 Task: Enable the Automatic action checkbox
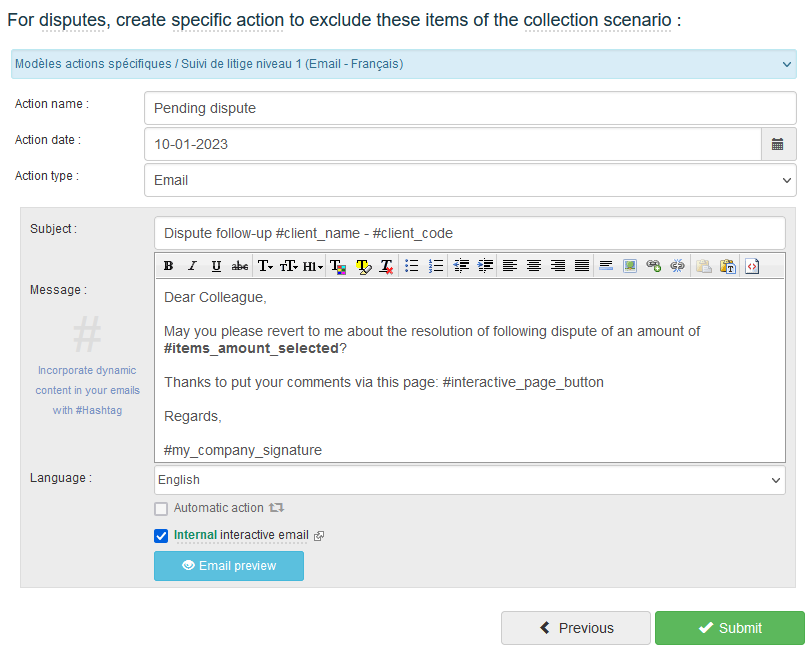pyautogui.click(x=161, y=509)
